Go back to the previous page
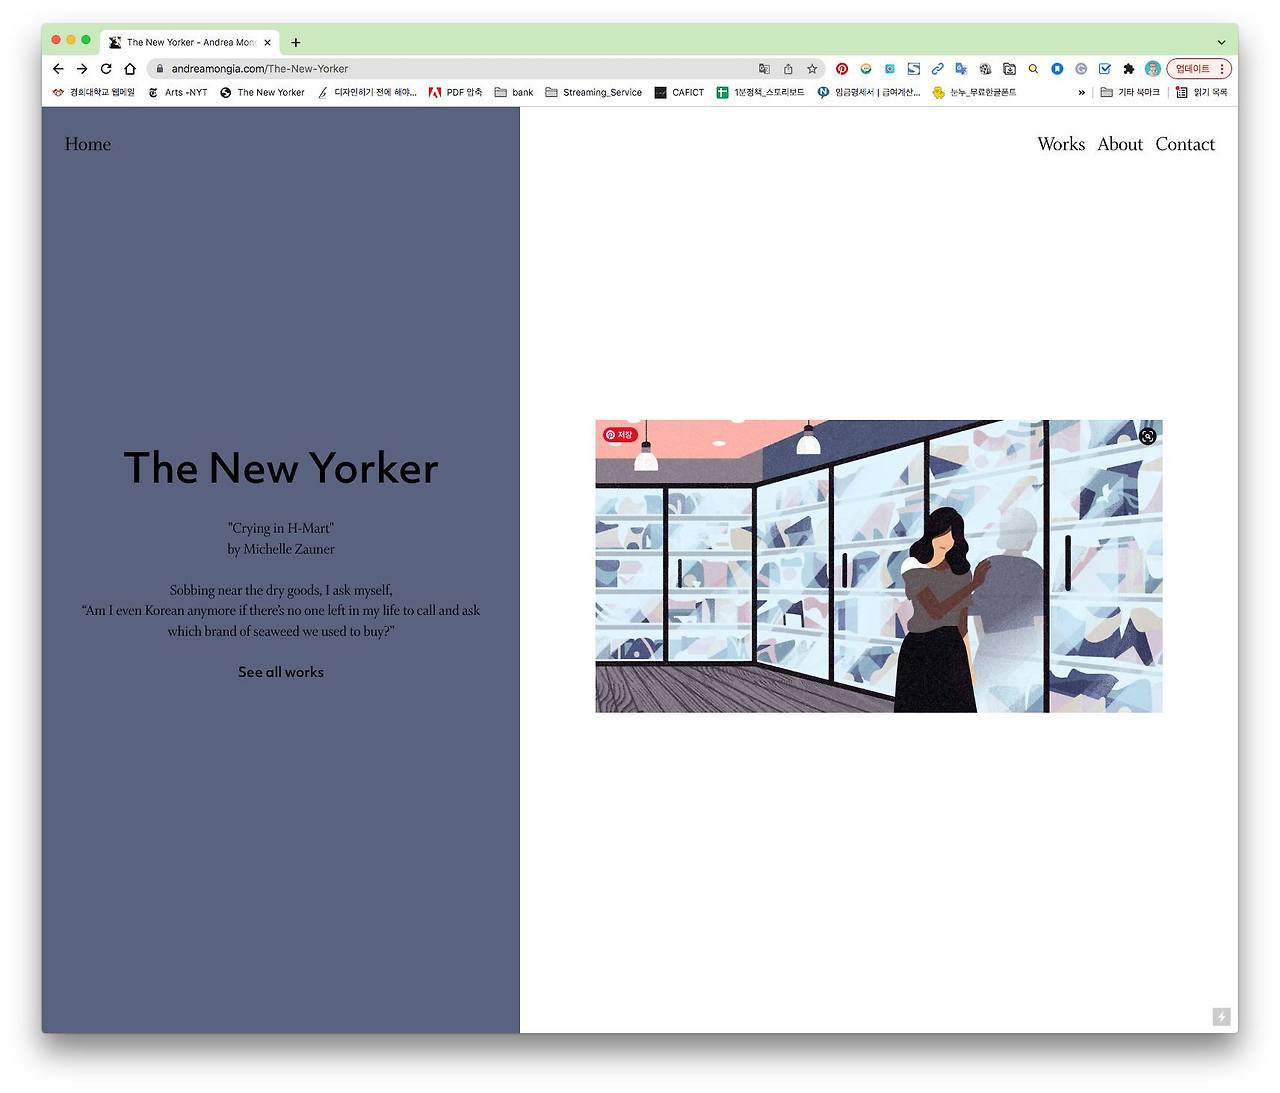The image size is (1280, 1093). pos(58,69)
